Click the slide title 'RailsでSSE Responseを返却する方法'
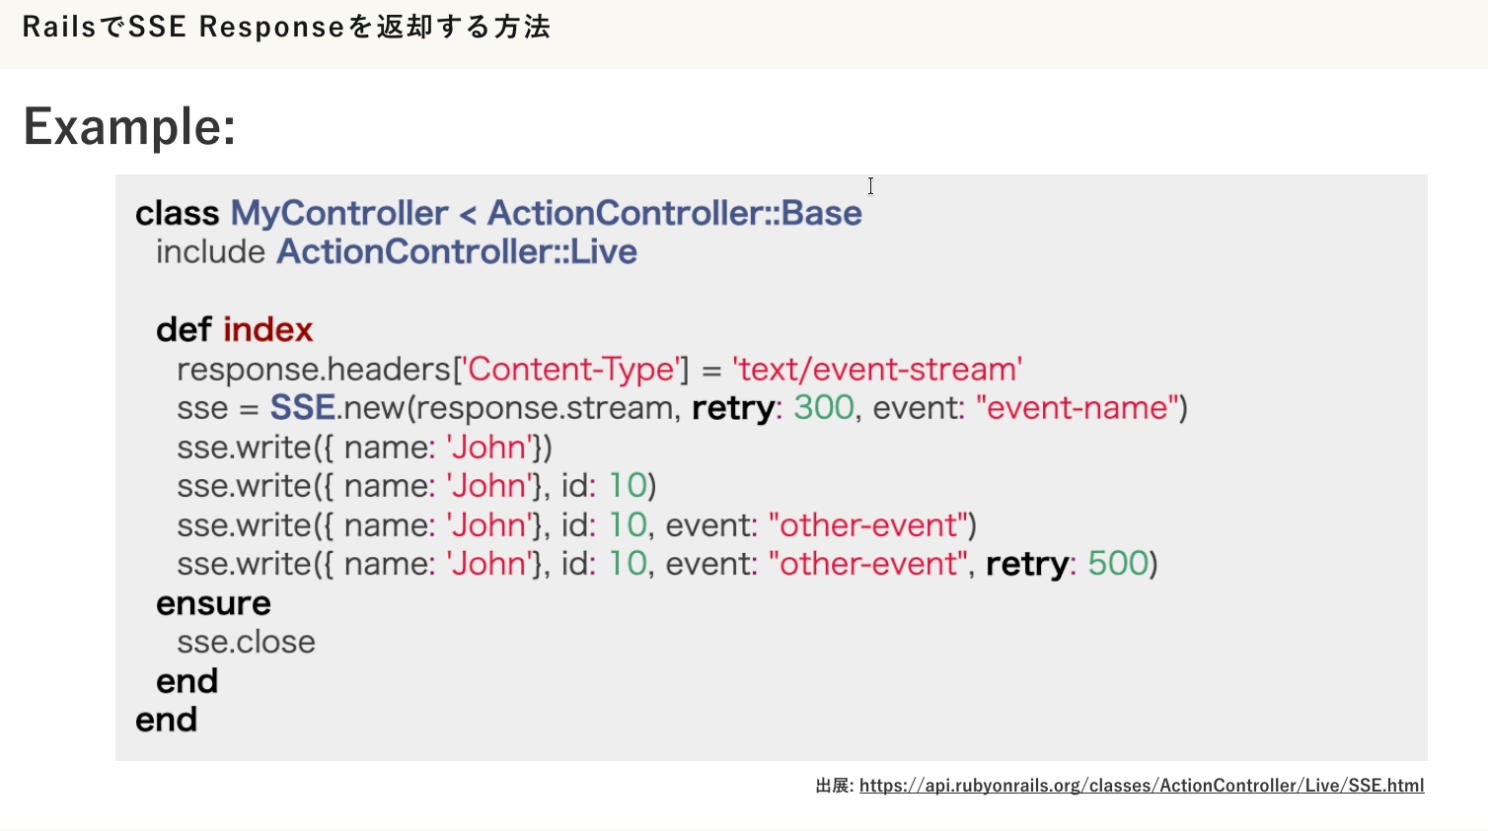 [x=286, y=27]
